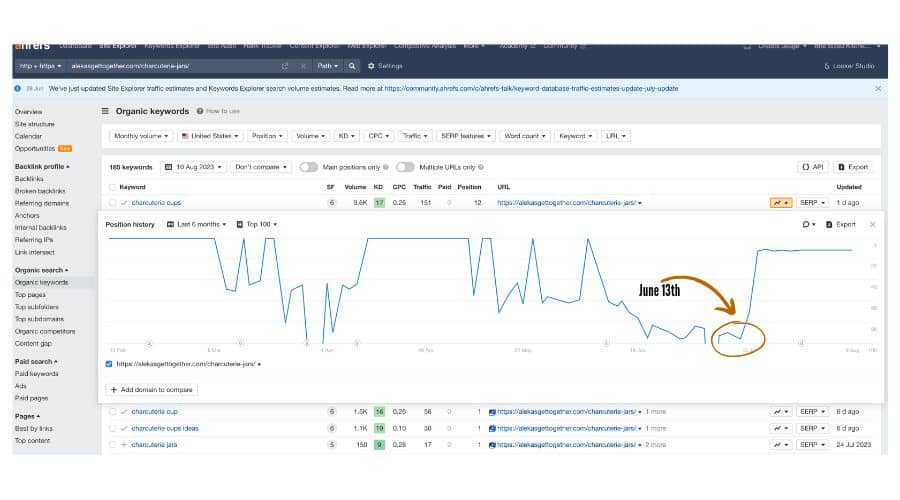The image size is (900, 500).
Task: Click the search magnifier icon beside Path
Action: point(352,66)
